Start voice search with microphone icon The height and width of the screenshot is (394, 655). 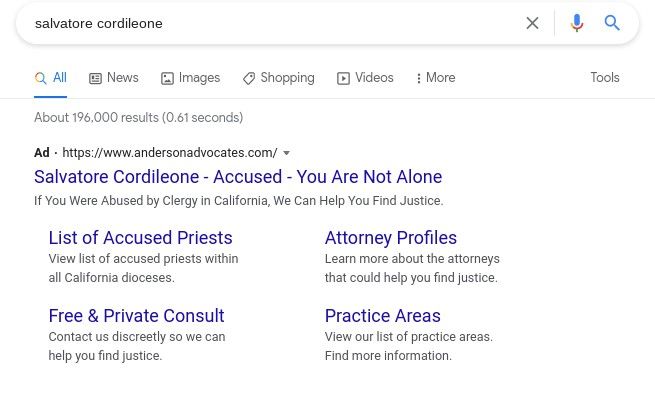coord(576,23)
